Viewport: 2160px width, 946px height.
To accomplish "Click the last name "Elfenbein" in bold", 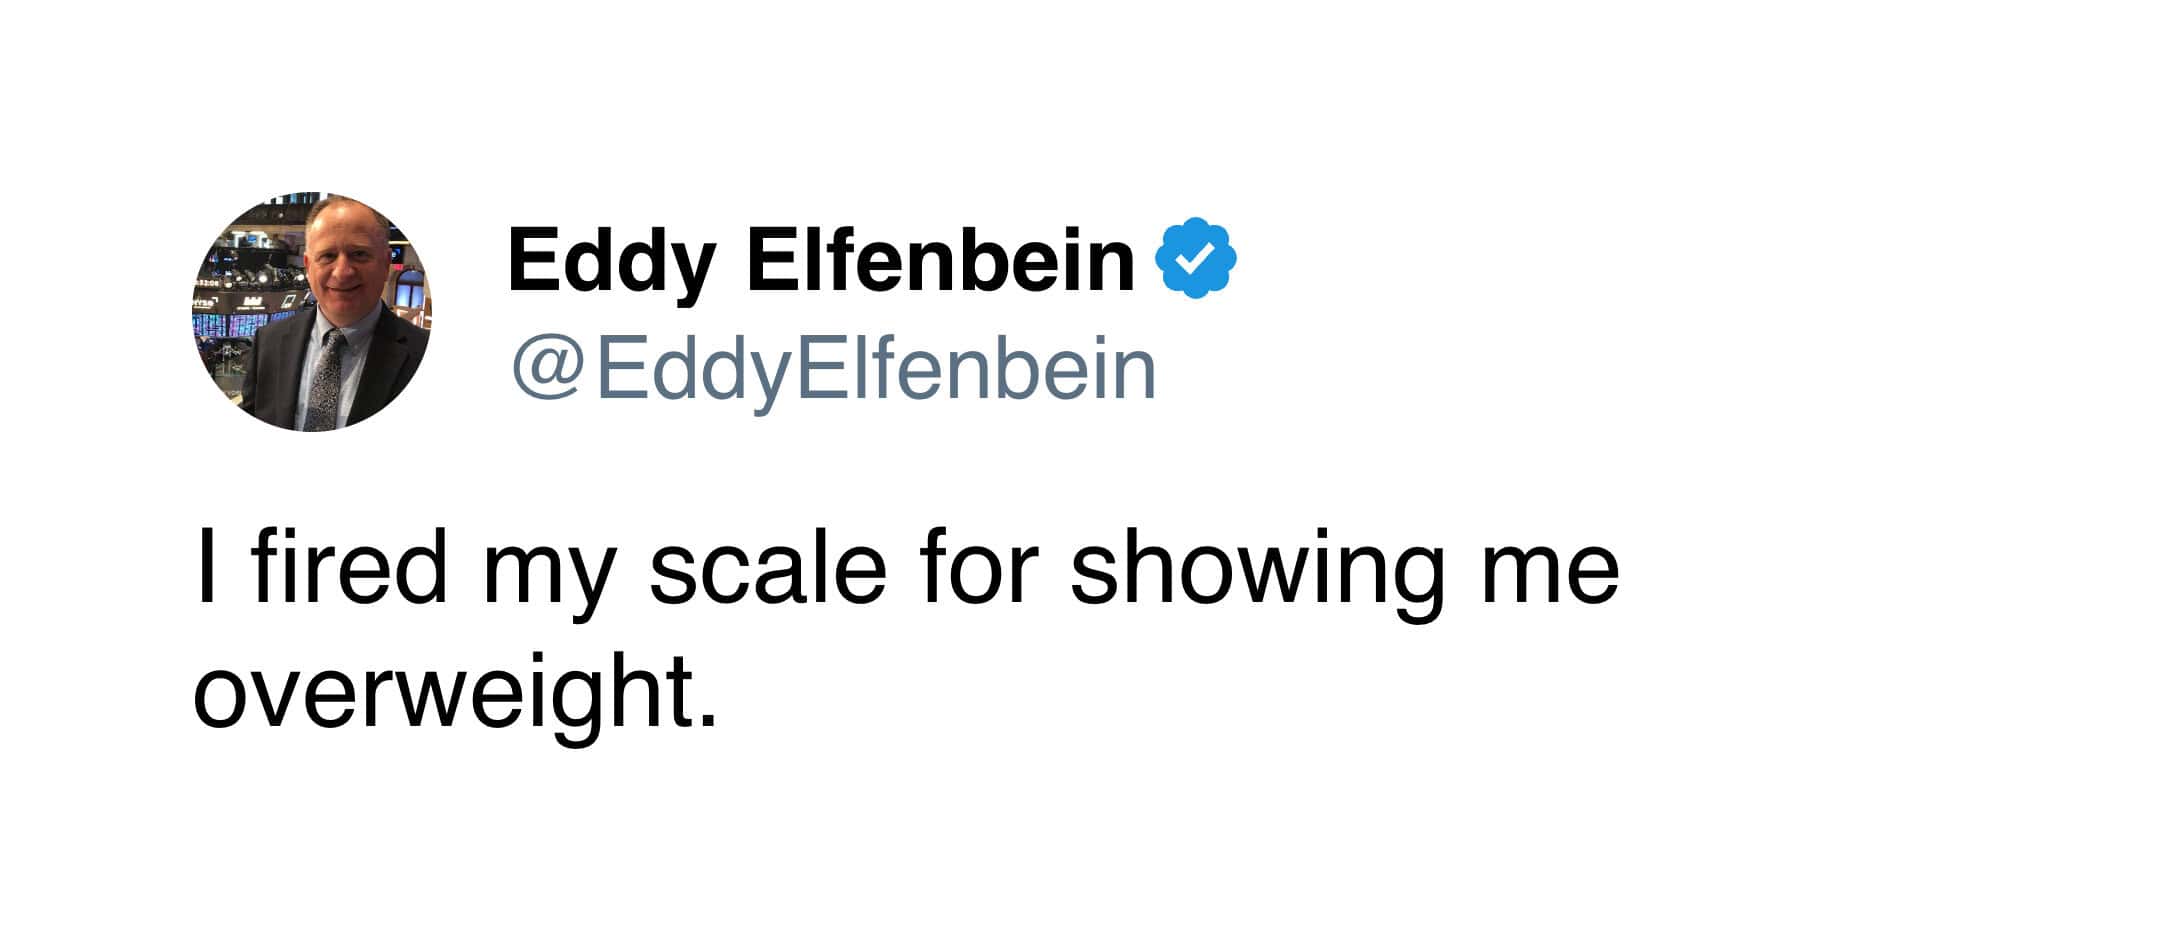I will tap(941, 259).
